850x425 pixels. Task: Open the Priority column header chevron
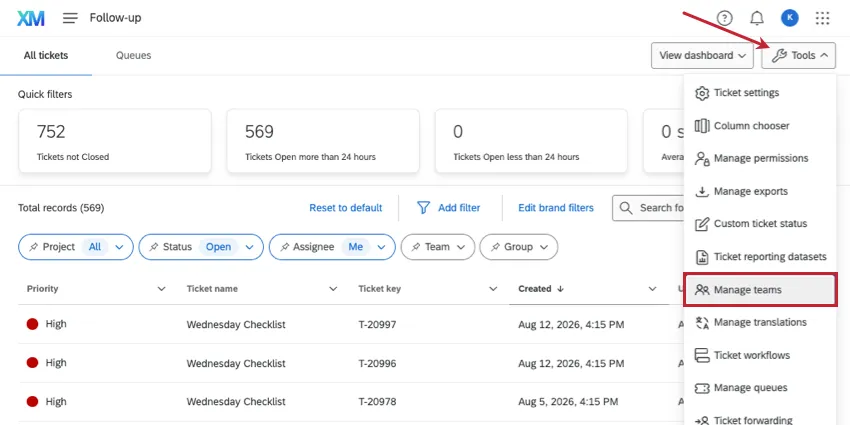tap(161, 289)
